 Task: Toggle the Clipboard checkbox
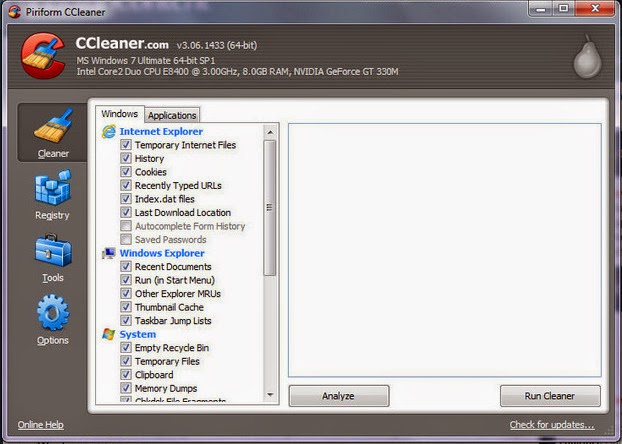(126, 375)
